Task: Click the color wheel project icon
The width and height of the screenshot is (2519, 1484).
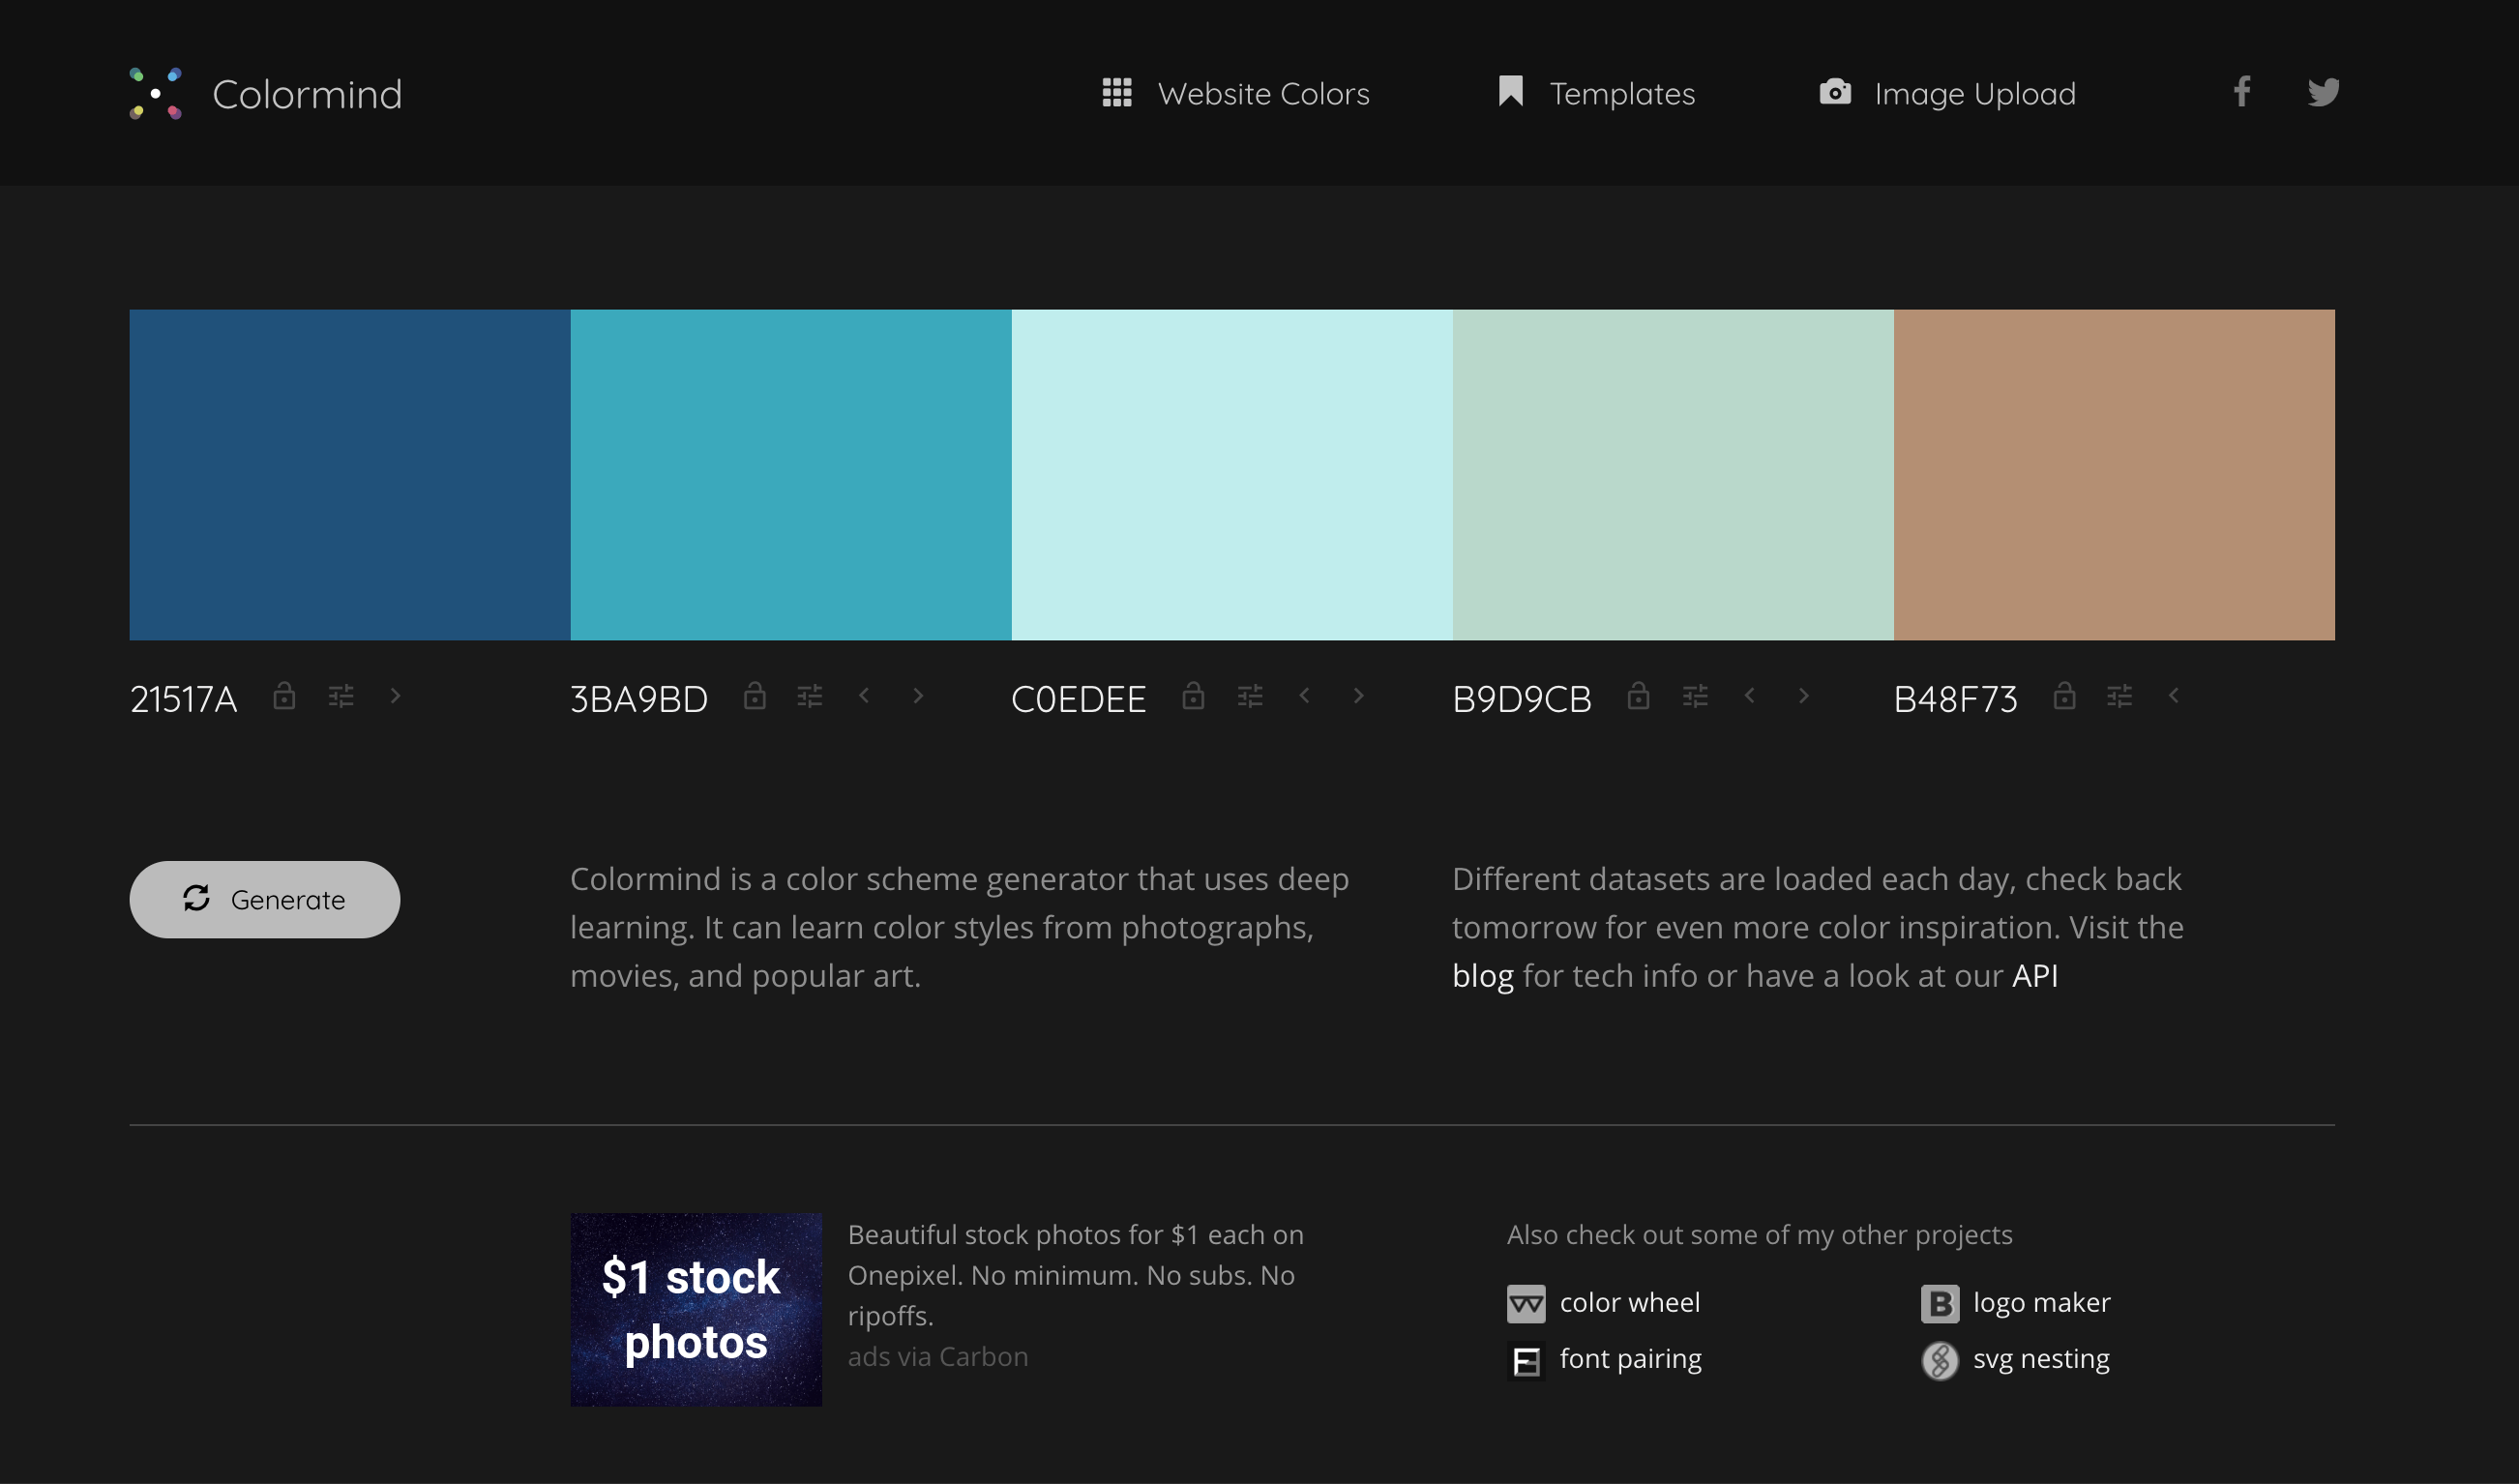Action: tap(1526, 1304)
